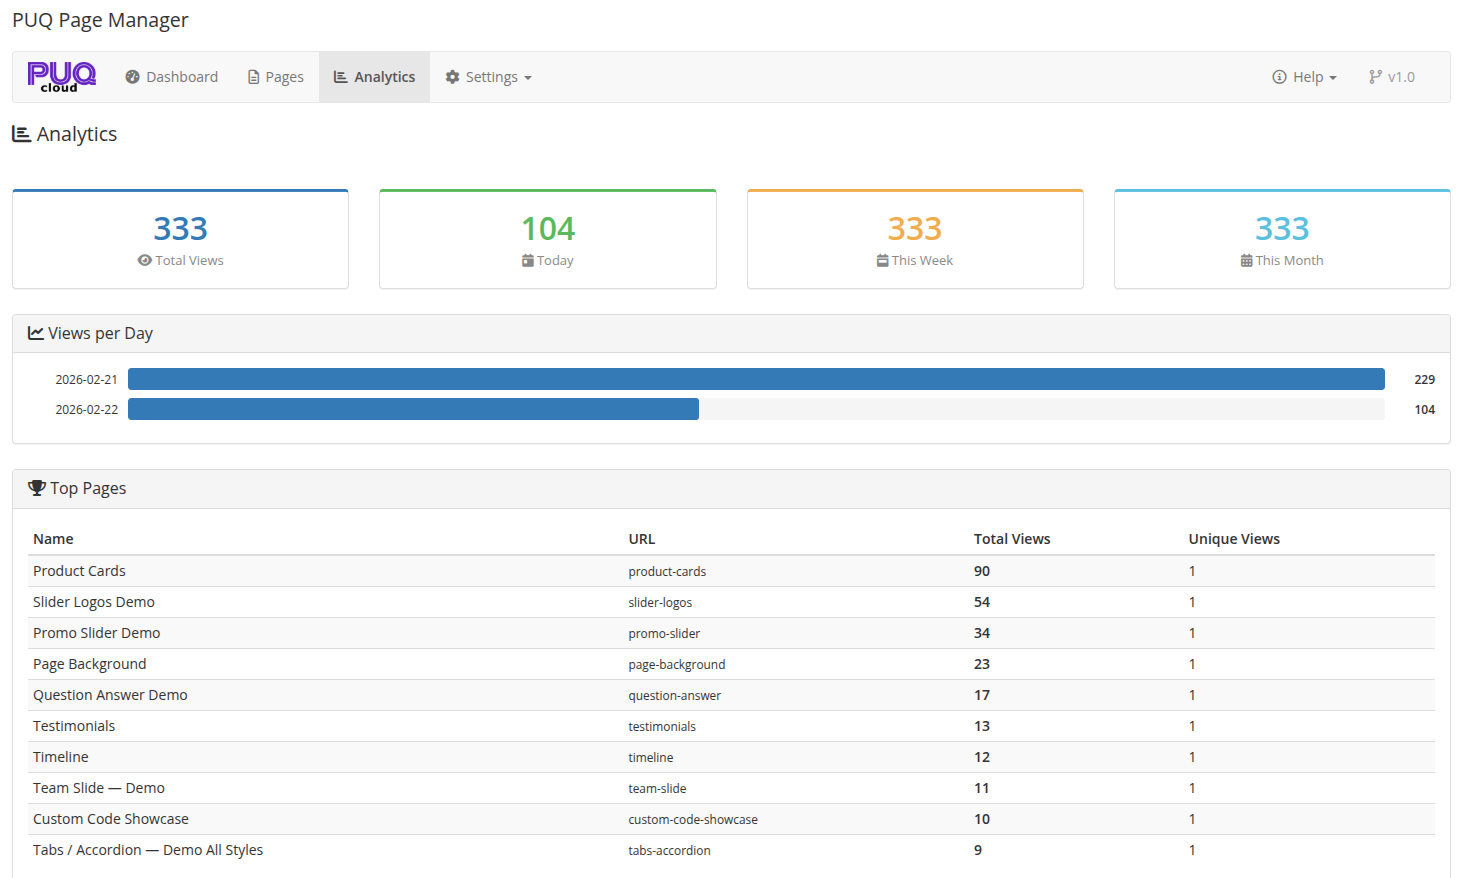
Task: Click the PUQ cloud logo
Action: (60, 76)
